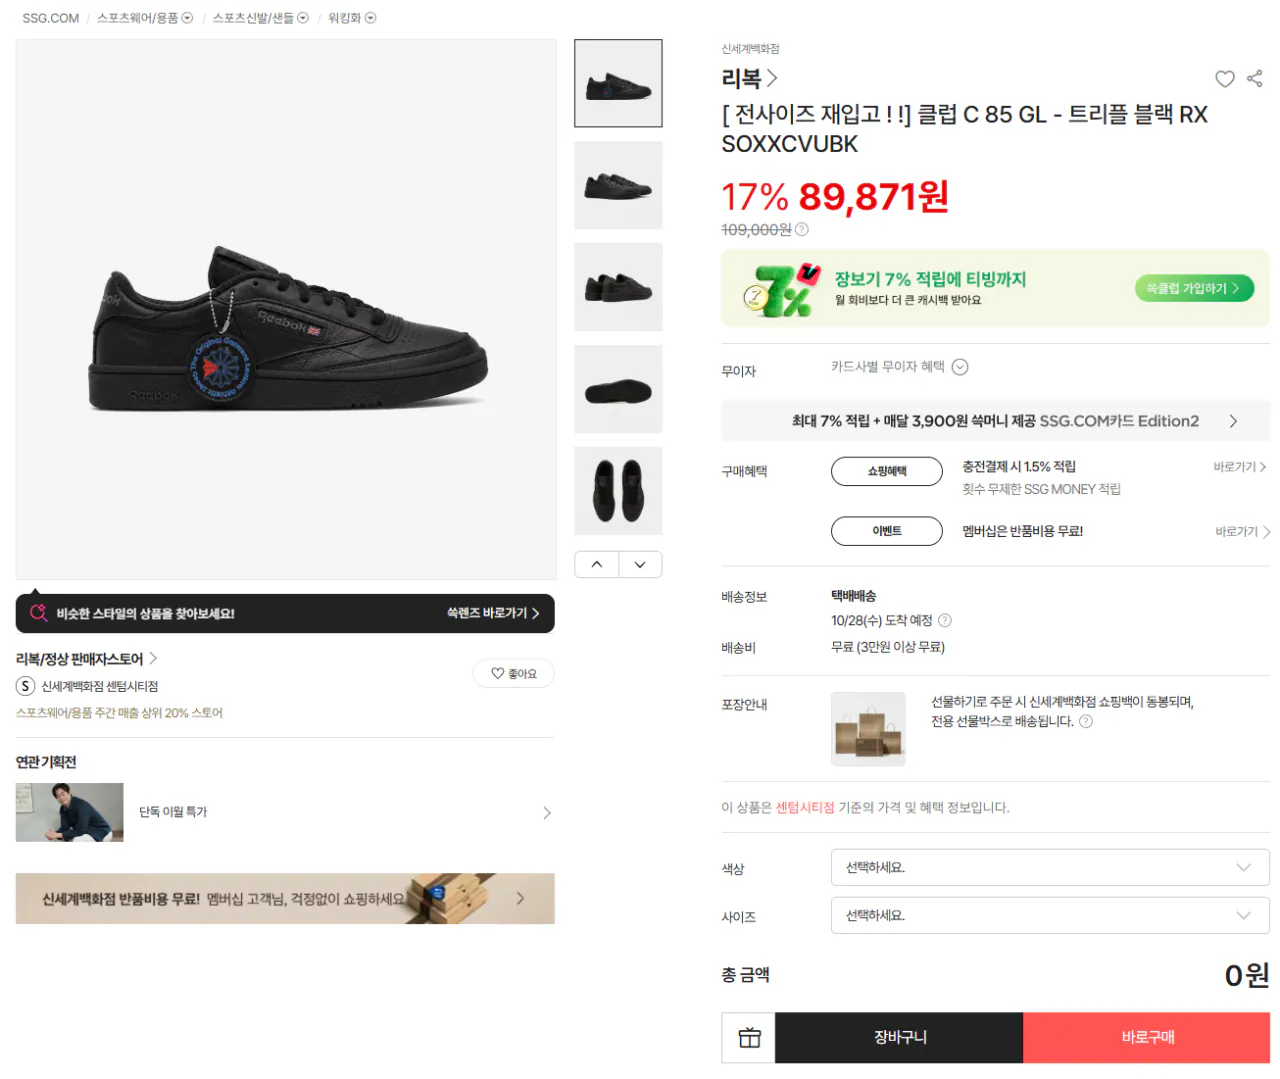This screenshot has width=1280, height=1079.
Task: Click the question icon after gift box notice
Action: pos(1086,721)
